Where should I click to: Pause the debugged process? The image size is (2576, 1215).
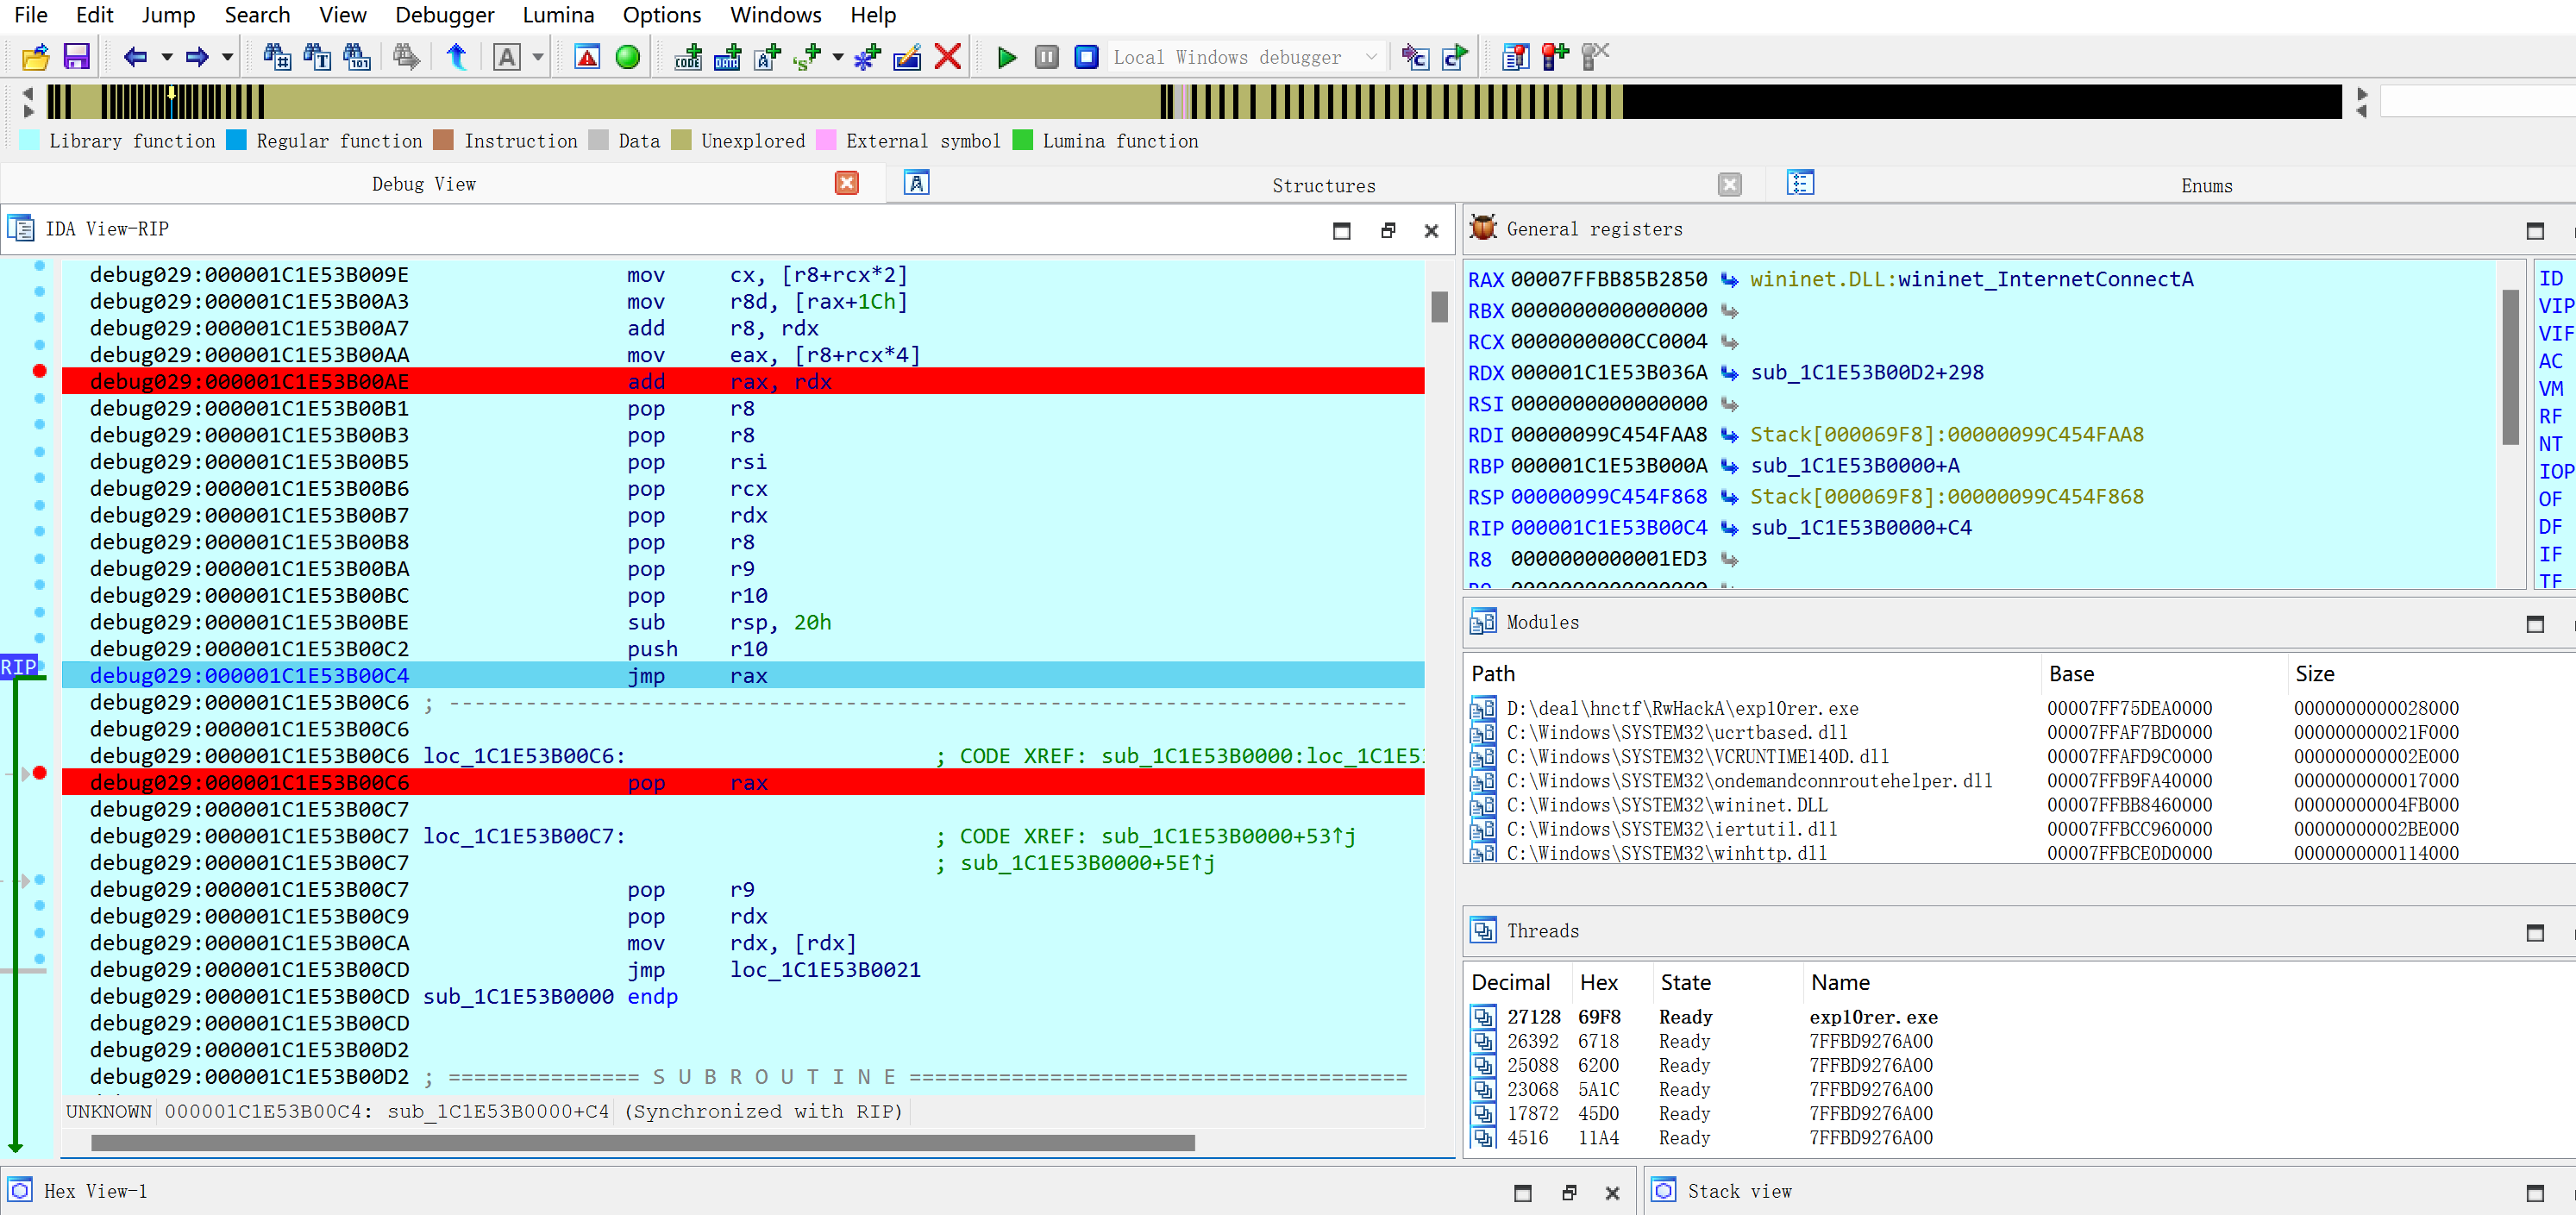(x=1047, y=57)
